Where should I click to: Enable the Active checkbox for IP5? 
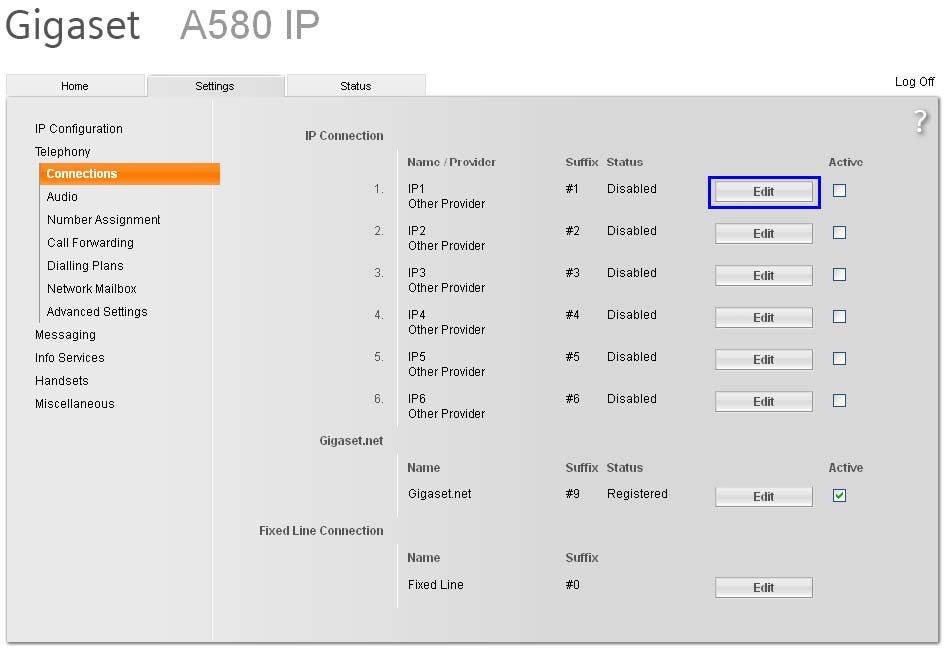click(839, 359)
